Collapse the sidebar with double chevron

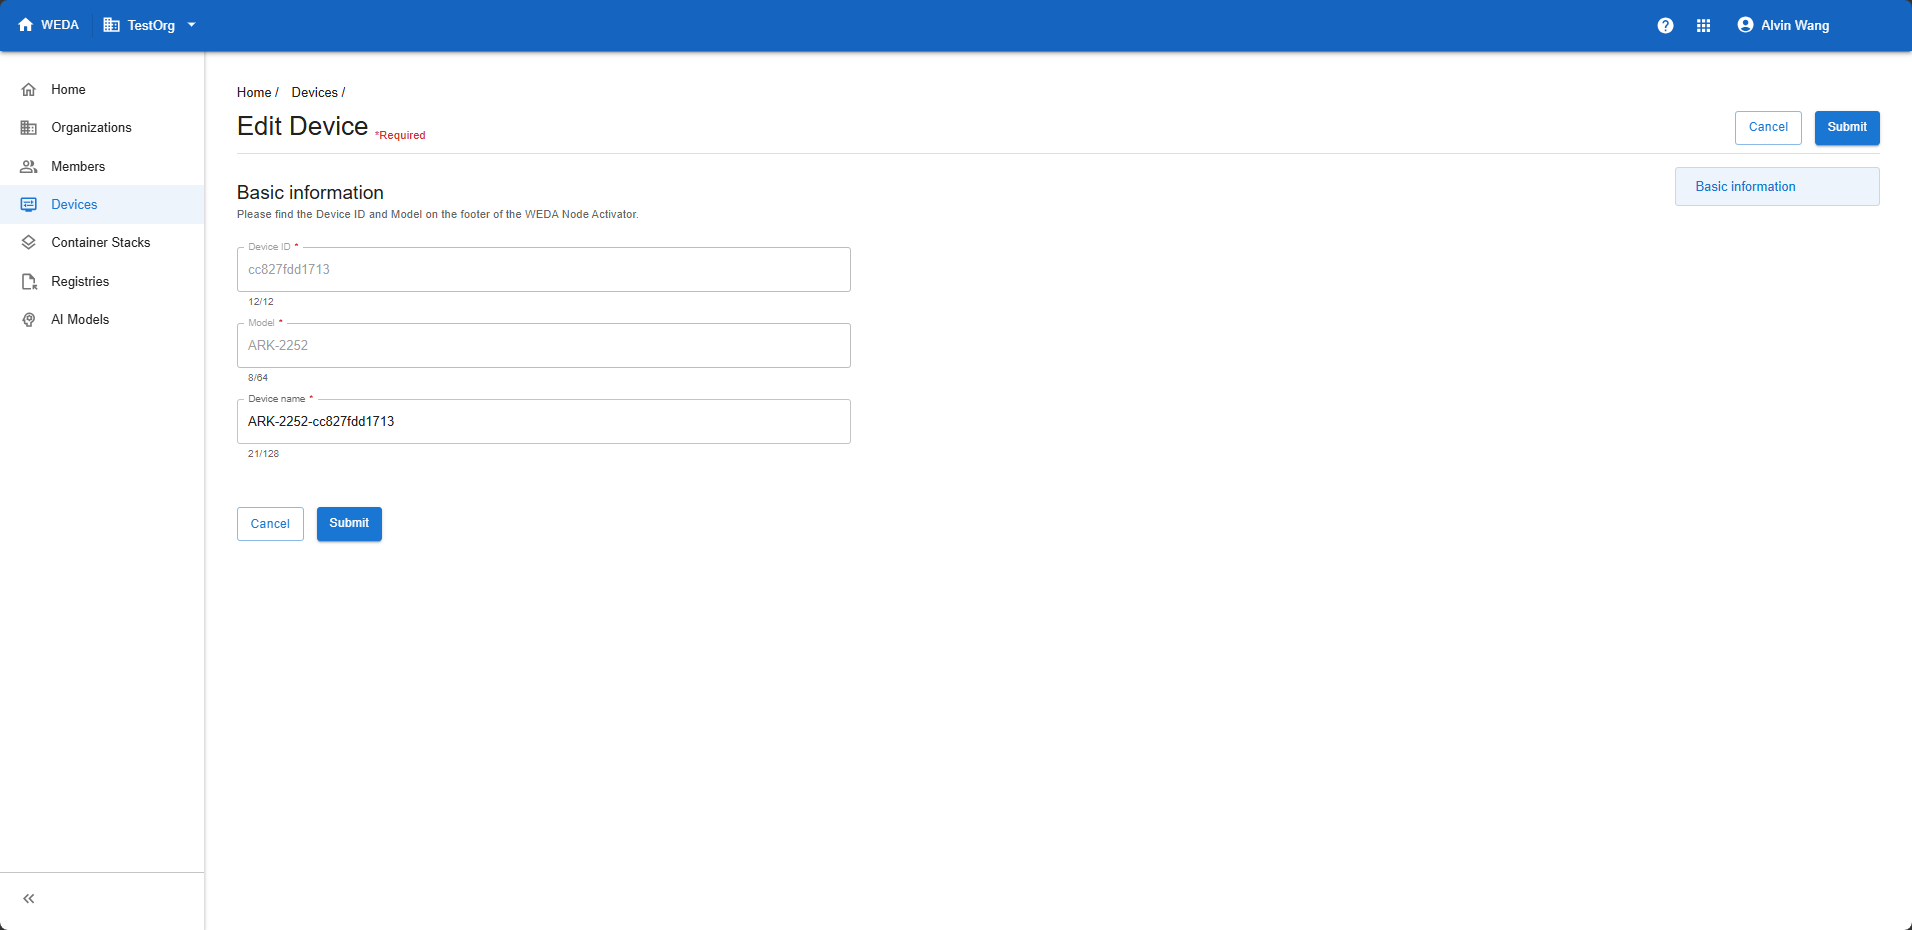tap(29, 899)
